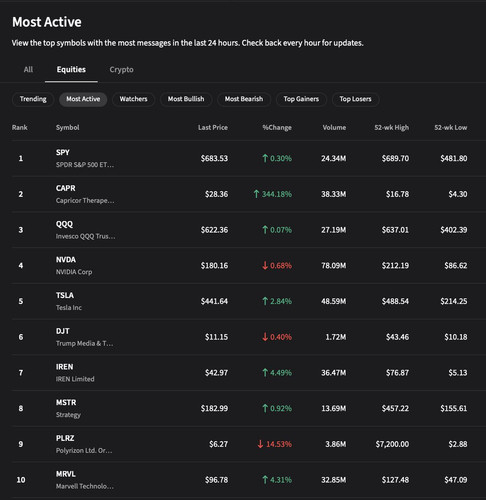This screenshot has width=486, height=500.
Task: Click SPDR S&P 500 ET… company name
Action: coord(85,165)
